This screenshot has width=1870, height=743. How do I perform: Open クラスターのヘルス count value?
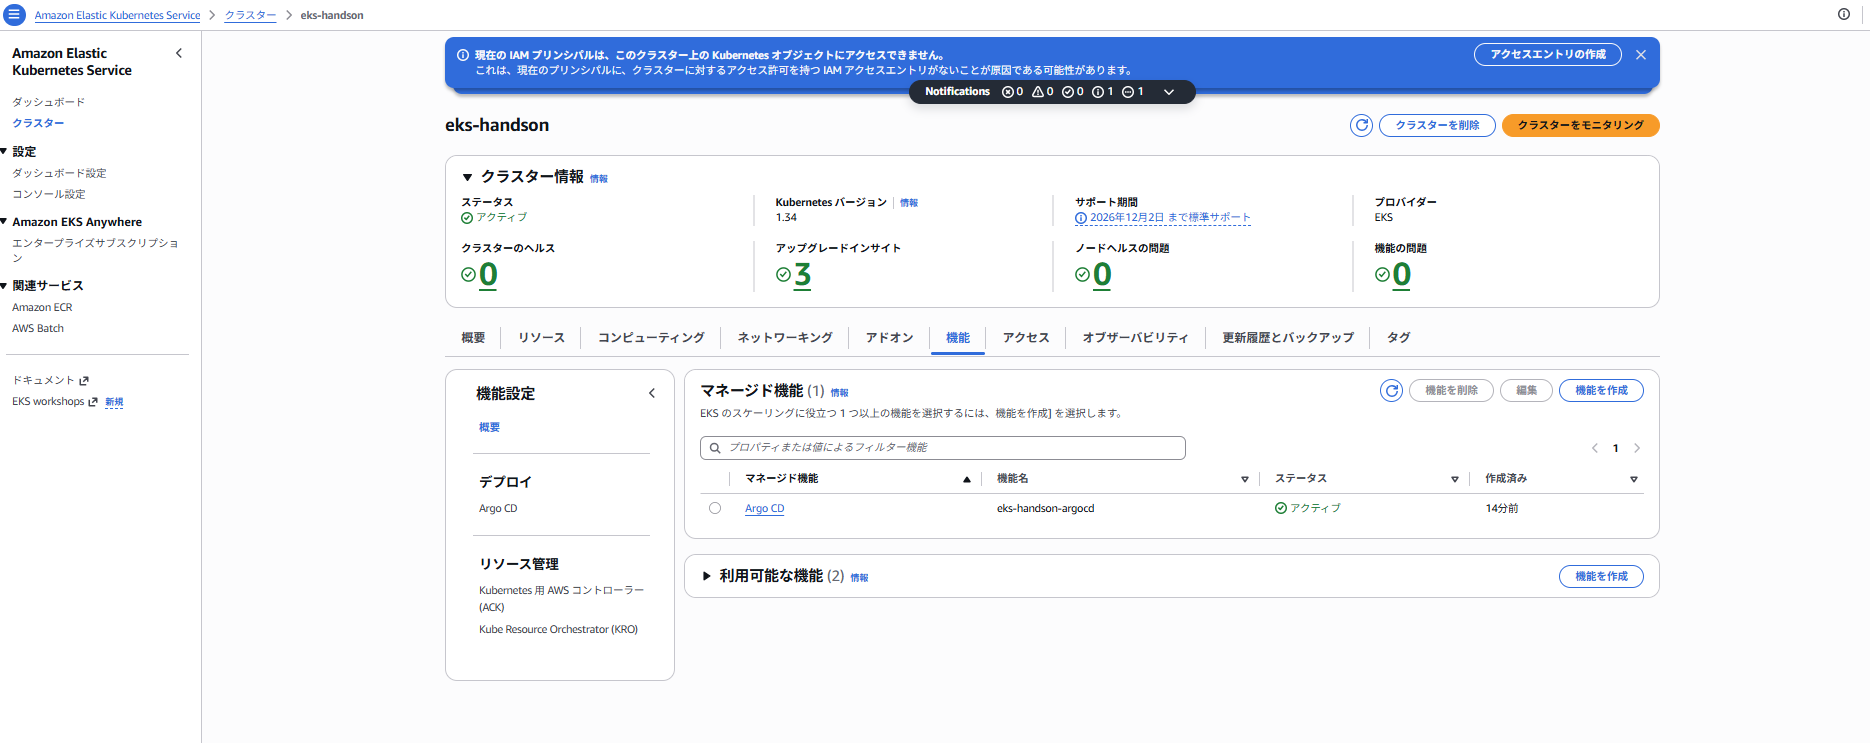[488, 275]
